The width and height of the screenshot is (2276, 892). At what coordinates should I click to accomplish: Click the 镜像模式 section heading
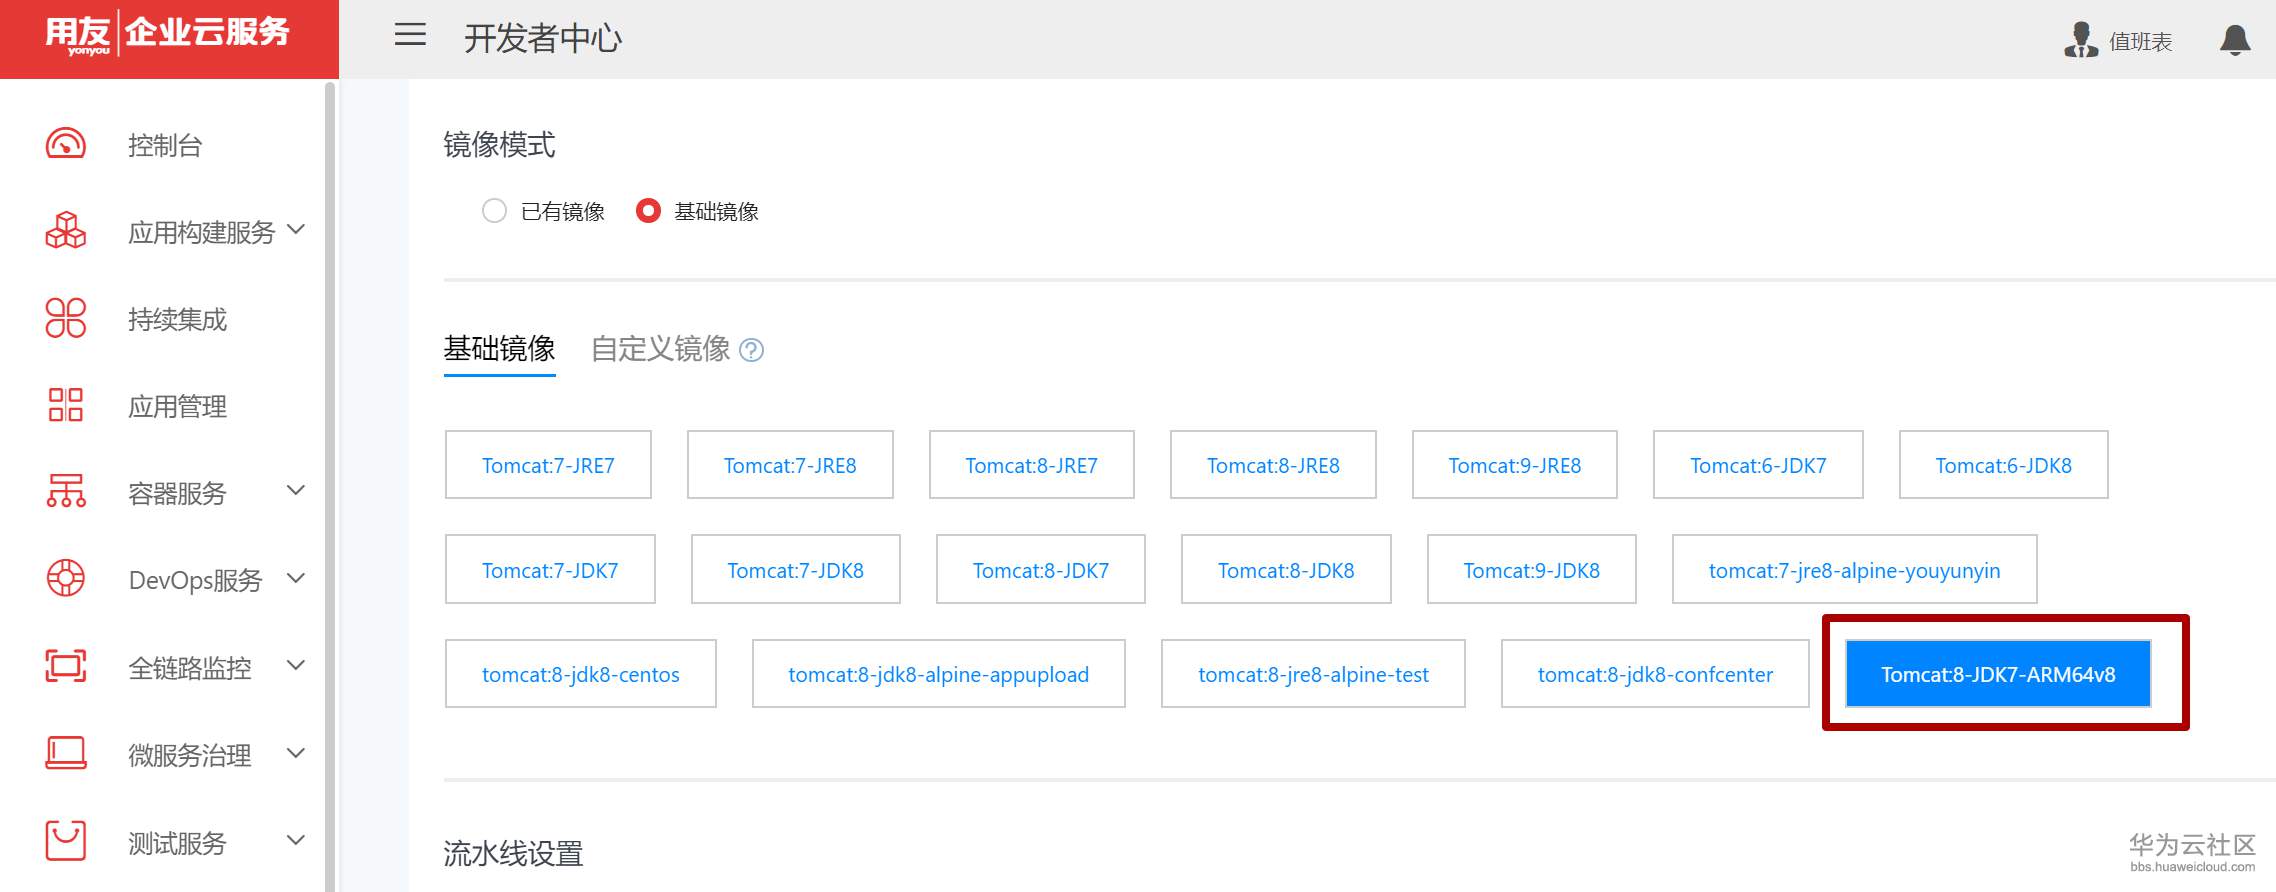[x=499, y=145]
